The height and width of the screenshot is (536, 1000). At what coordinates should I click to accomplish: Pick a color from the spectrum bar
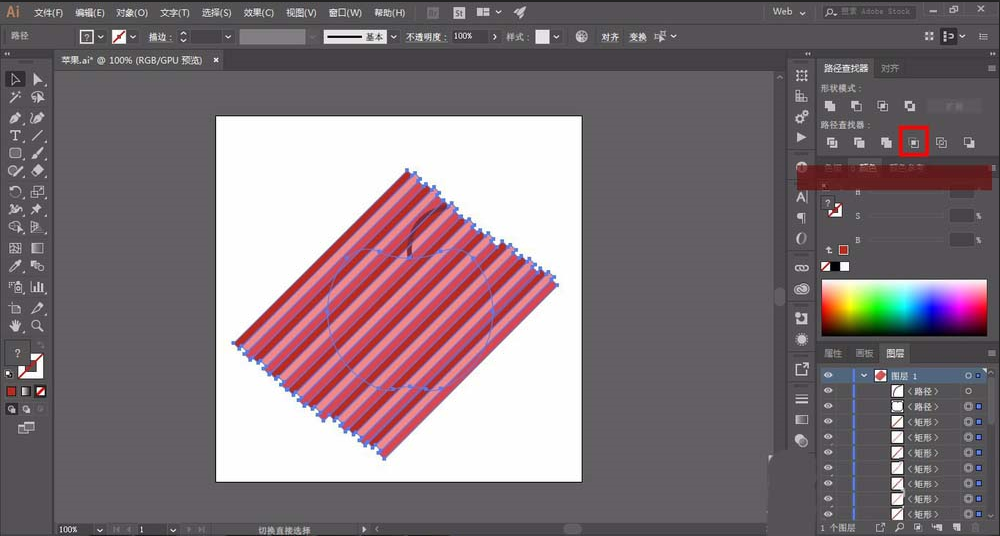[x=904, y=308]
